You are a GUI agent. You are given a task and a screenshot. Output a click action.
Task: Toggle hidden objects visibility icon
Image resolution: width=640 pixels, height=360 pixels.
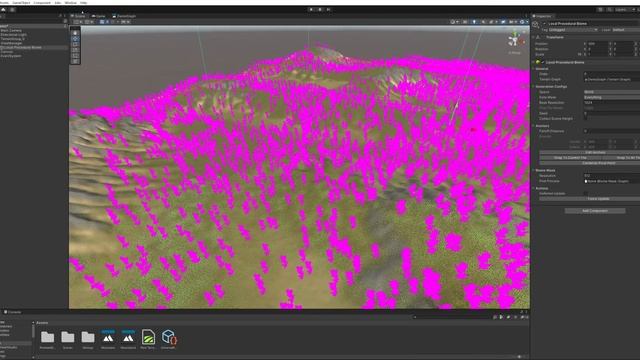(x=503, y=22)
